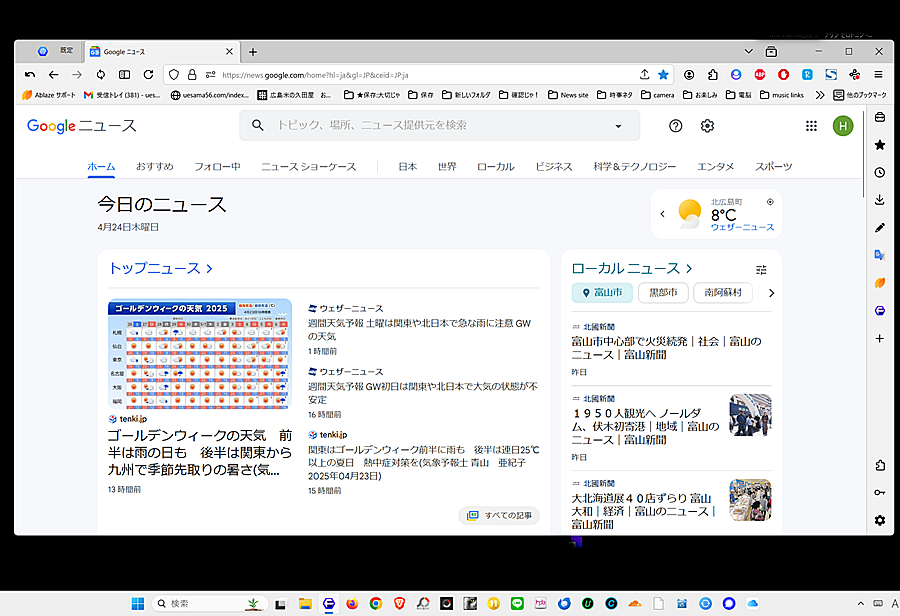900x616 pixels.
Task: Open the Google apps grid icon
Action: (x=811, y=126)
